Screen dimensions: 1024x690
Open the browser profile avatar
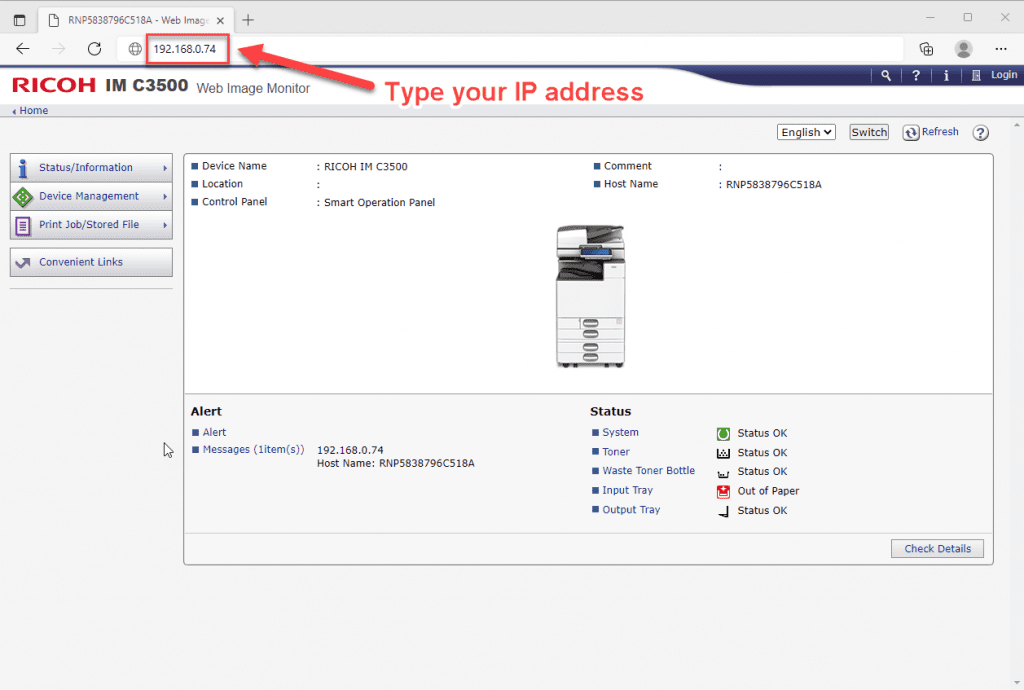[963, 49]
